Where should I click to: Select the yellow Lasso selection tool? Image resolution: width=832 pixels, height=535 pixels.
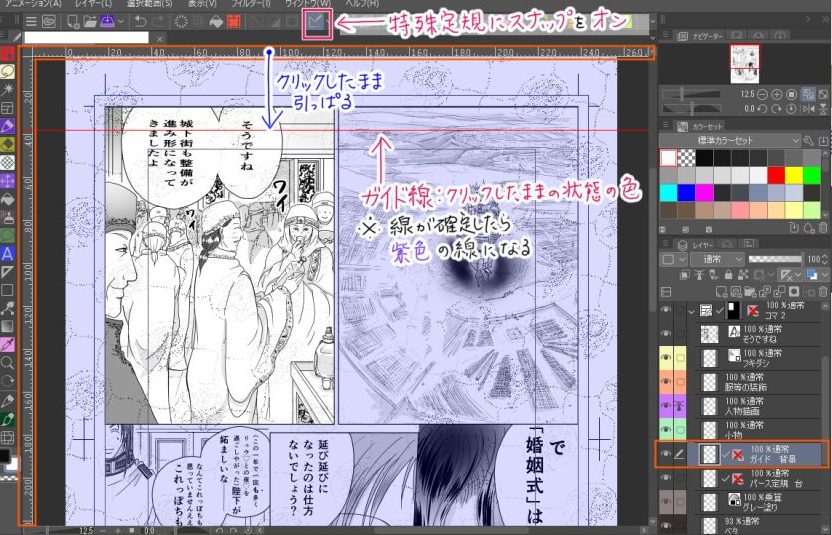(7, 71)
